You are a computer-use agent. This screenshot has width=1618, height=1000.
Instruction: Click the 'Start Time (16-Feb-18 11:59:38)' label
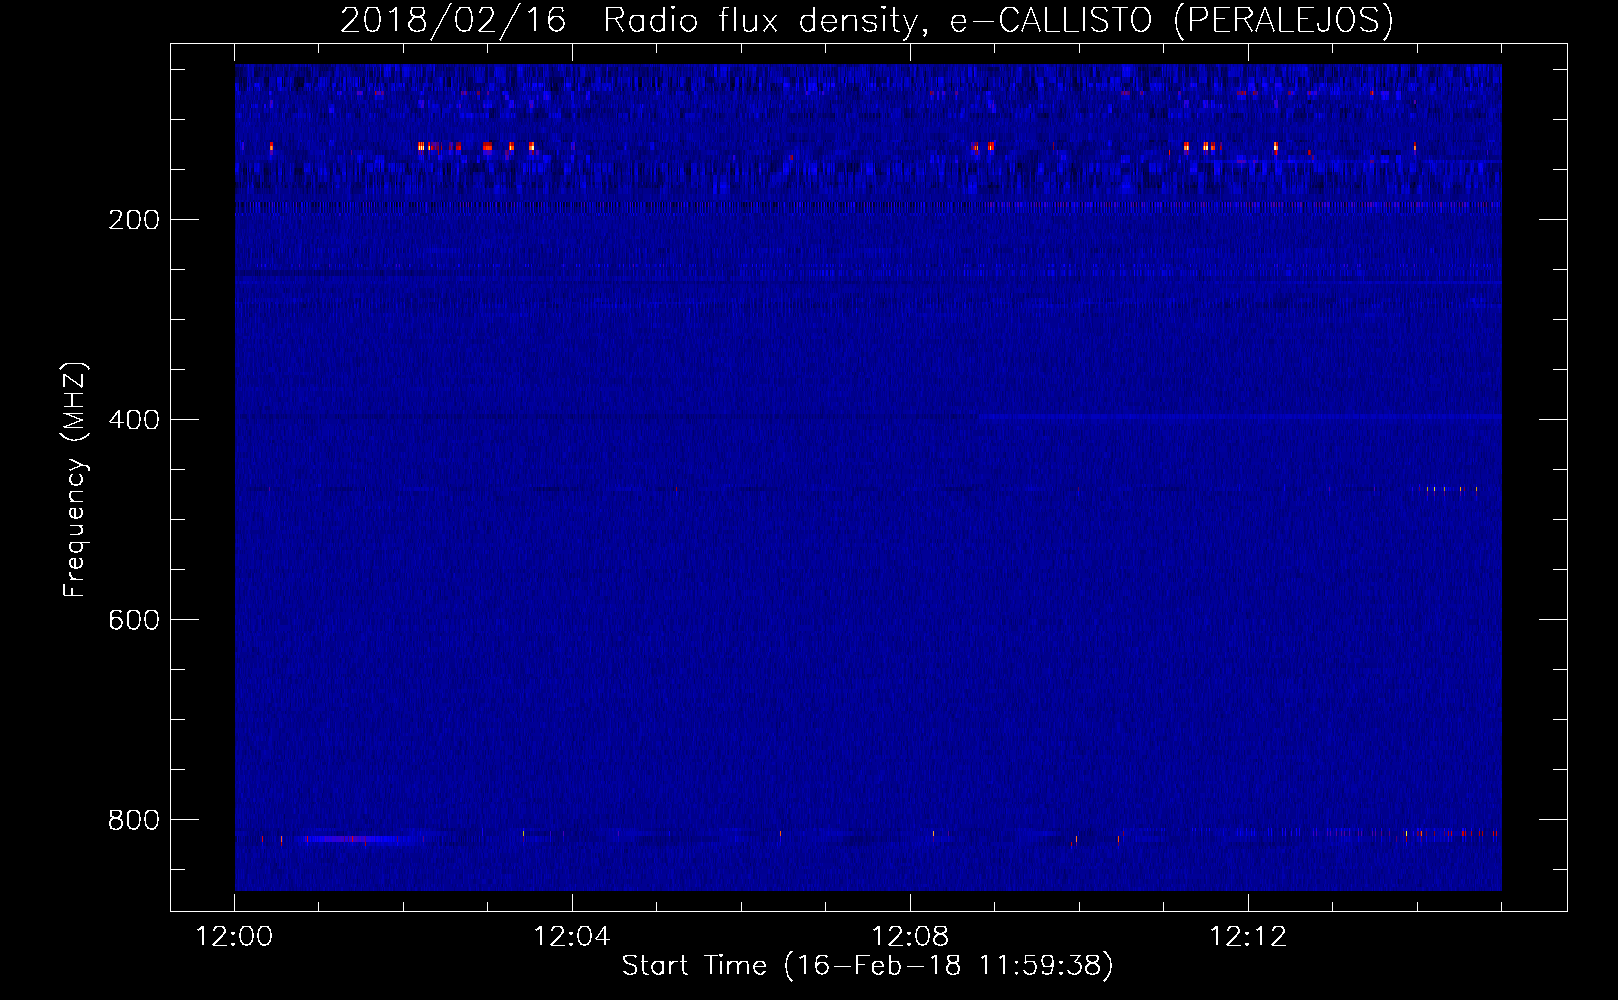click(868, 966)
